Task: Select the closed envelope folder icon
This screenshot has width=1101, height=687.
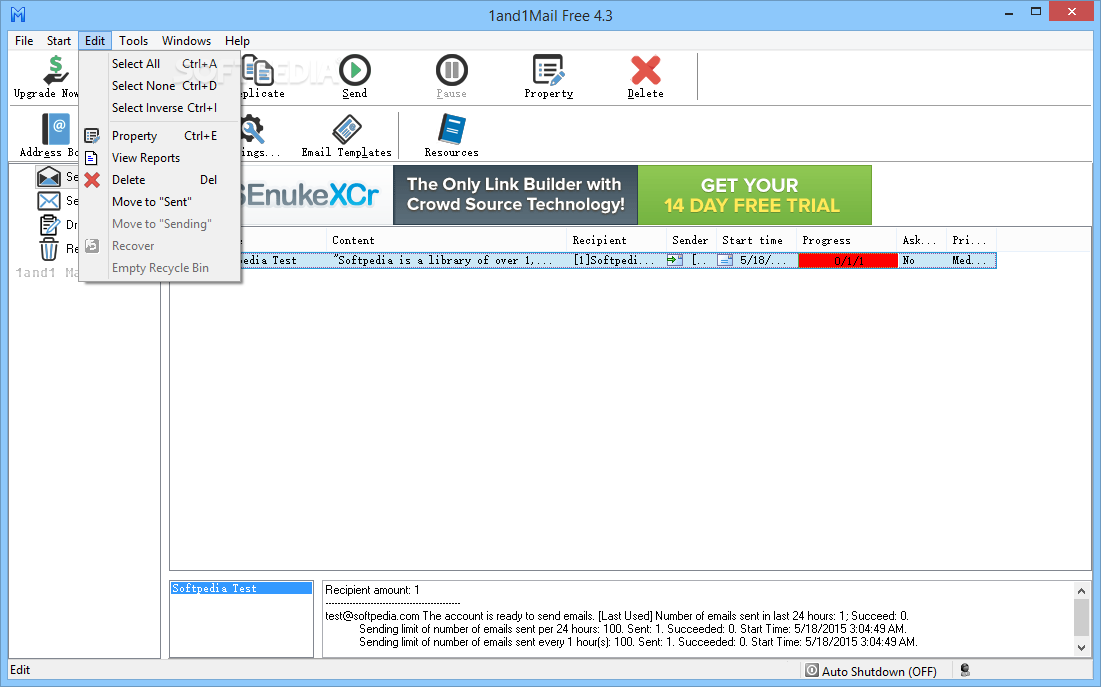Action: click(x=48, y=201)
